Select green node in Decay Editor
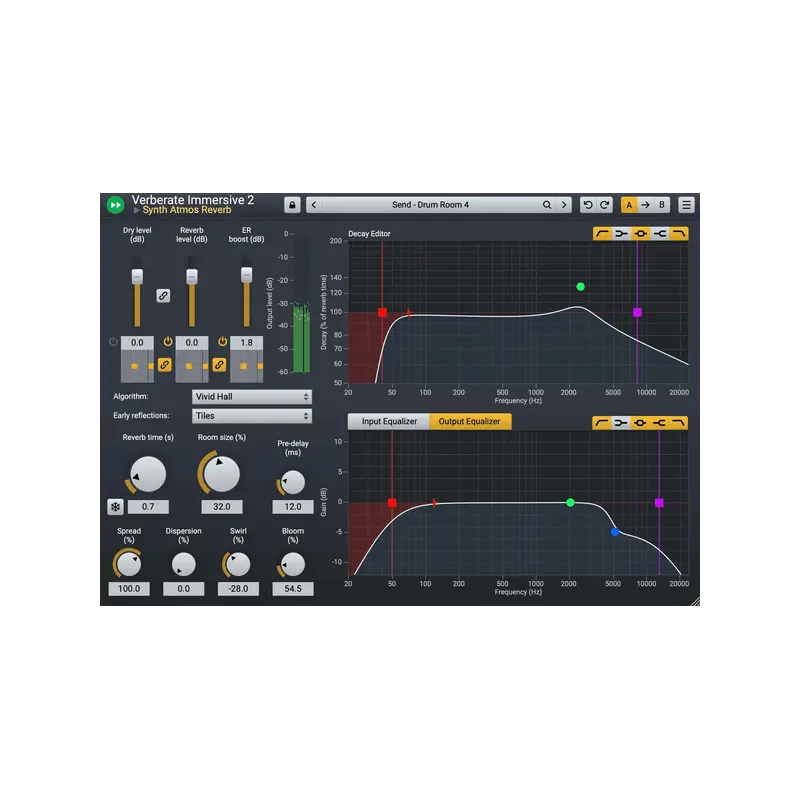The height and width of the screenshot is (800, 800). click(581, 287)
